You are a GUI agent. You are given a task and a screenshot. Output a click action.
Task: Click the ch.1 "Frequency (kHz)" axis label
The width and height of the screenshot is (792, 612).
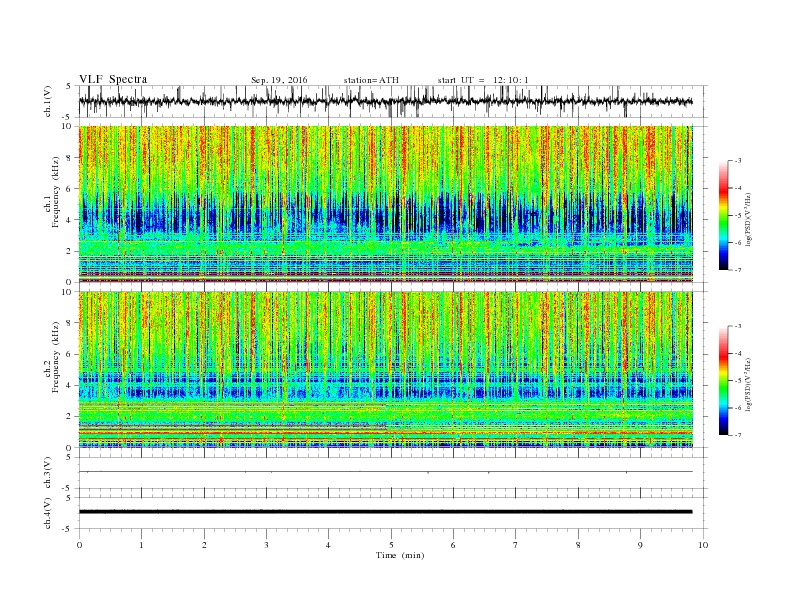tap(56, 193)
